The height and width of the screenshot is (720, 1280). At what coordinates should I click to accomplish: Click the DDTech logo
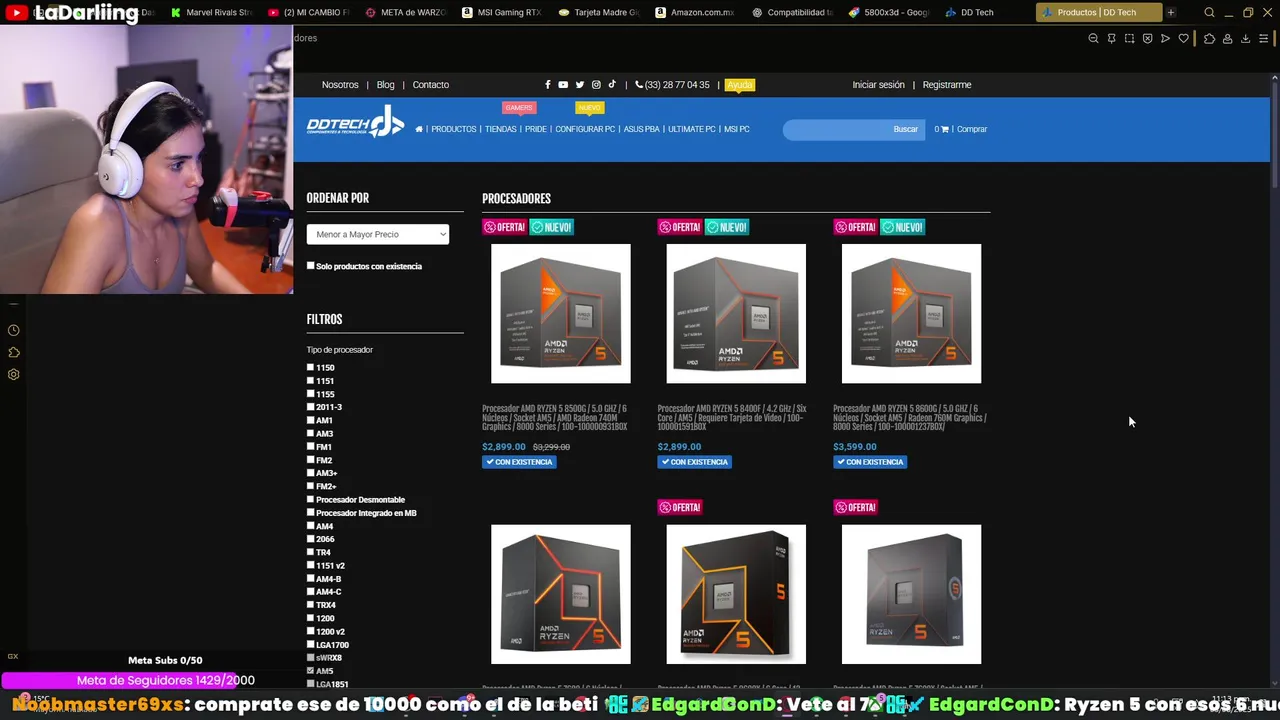355,123
